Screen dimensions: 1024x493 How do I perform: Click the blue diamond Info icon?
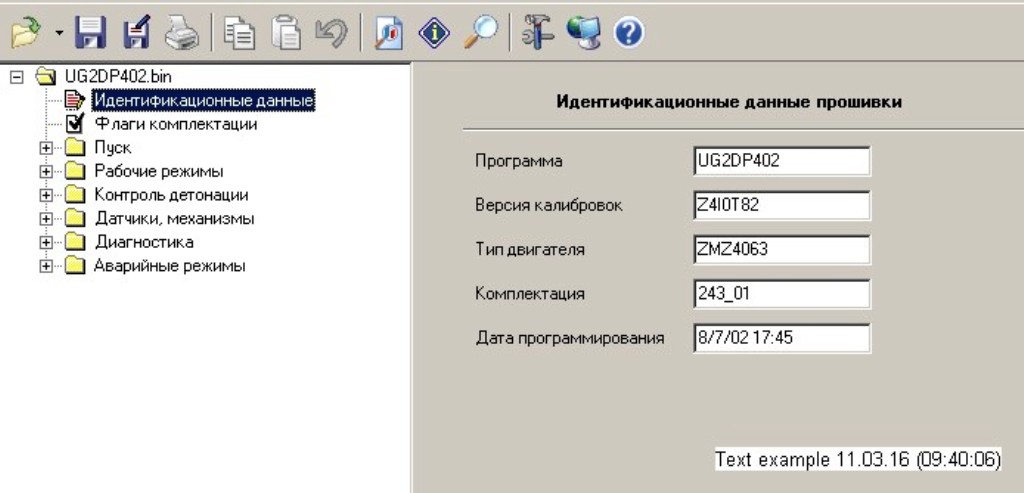(x=434, y=33)
